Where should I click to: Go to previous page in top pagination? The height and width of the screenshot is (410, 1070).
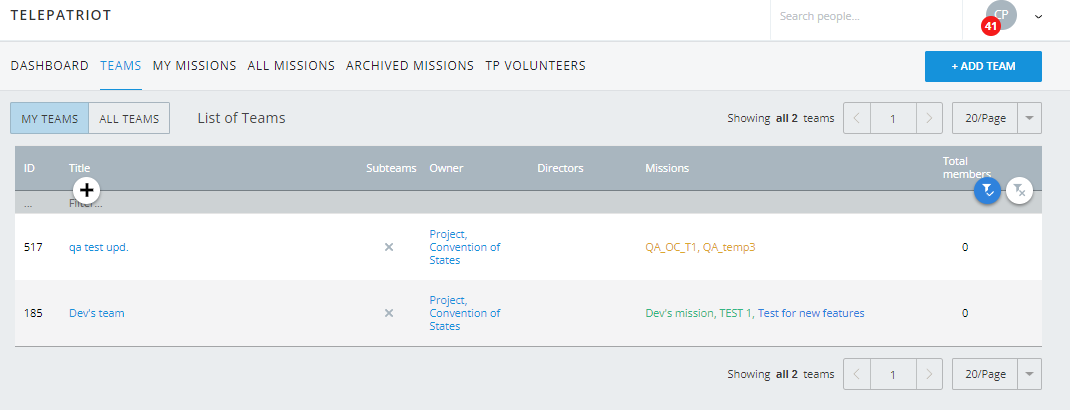point(857,118)
